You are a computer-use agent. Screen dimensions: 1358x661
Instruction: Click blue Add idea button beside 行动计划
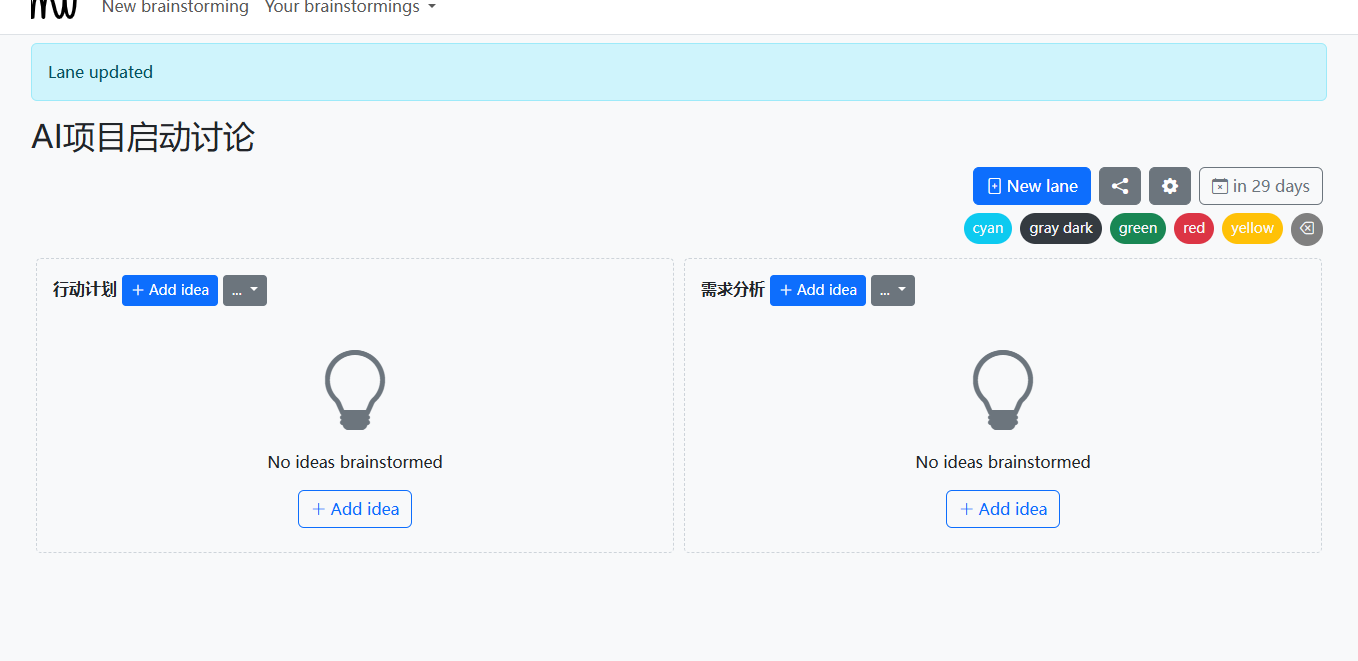170,290
